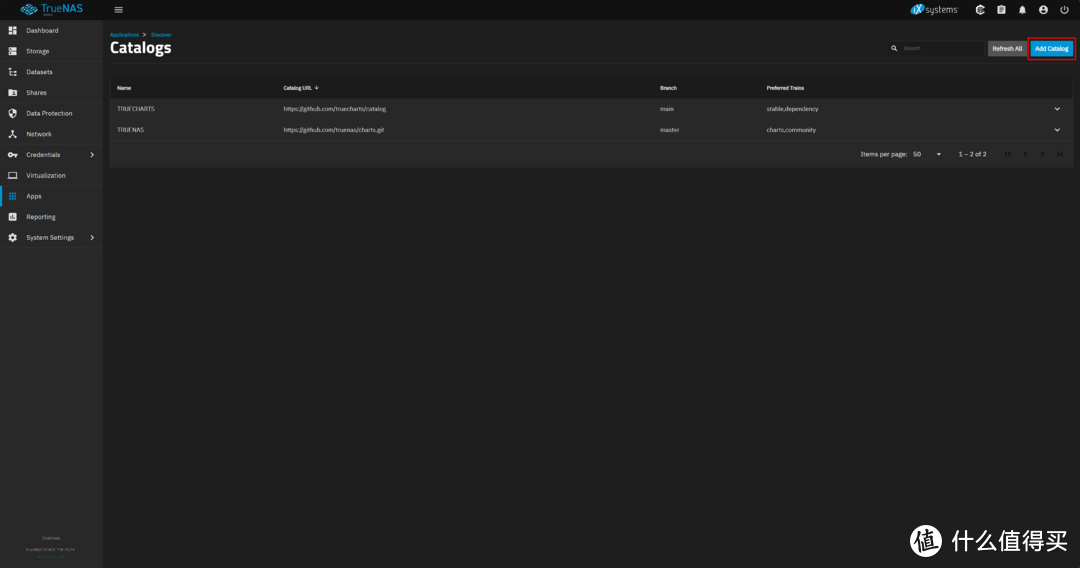Go to previous page of table
Image resolution: width=1080 pixels, height=568 pixels.
tap(1025, 154)
